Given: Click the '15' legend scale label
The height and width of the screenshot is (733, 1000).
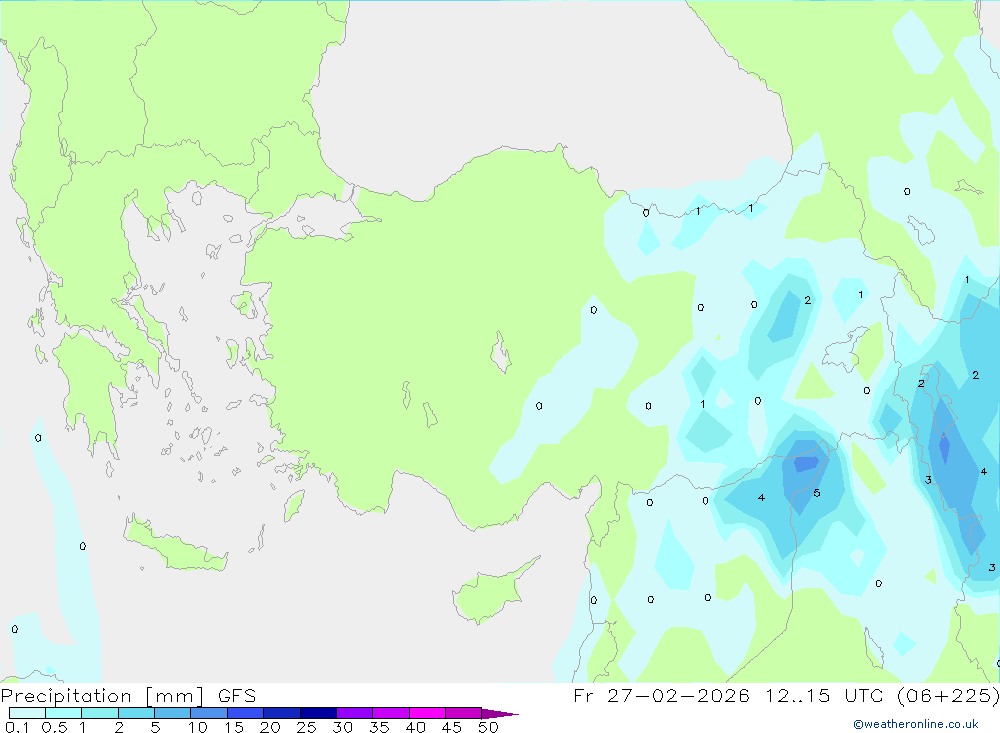Looking at the screenshot, I should [x=234, y=727].
